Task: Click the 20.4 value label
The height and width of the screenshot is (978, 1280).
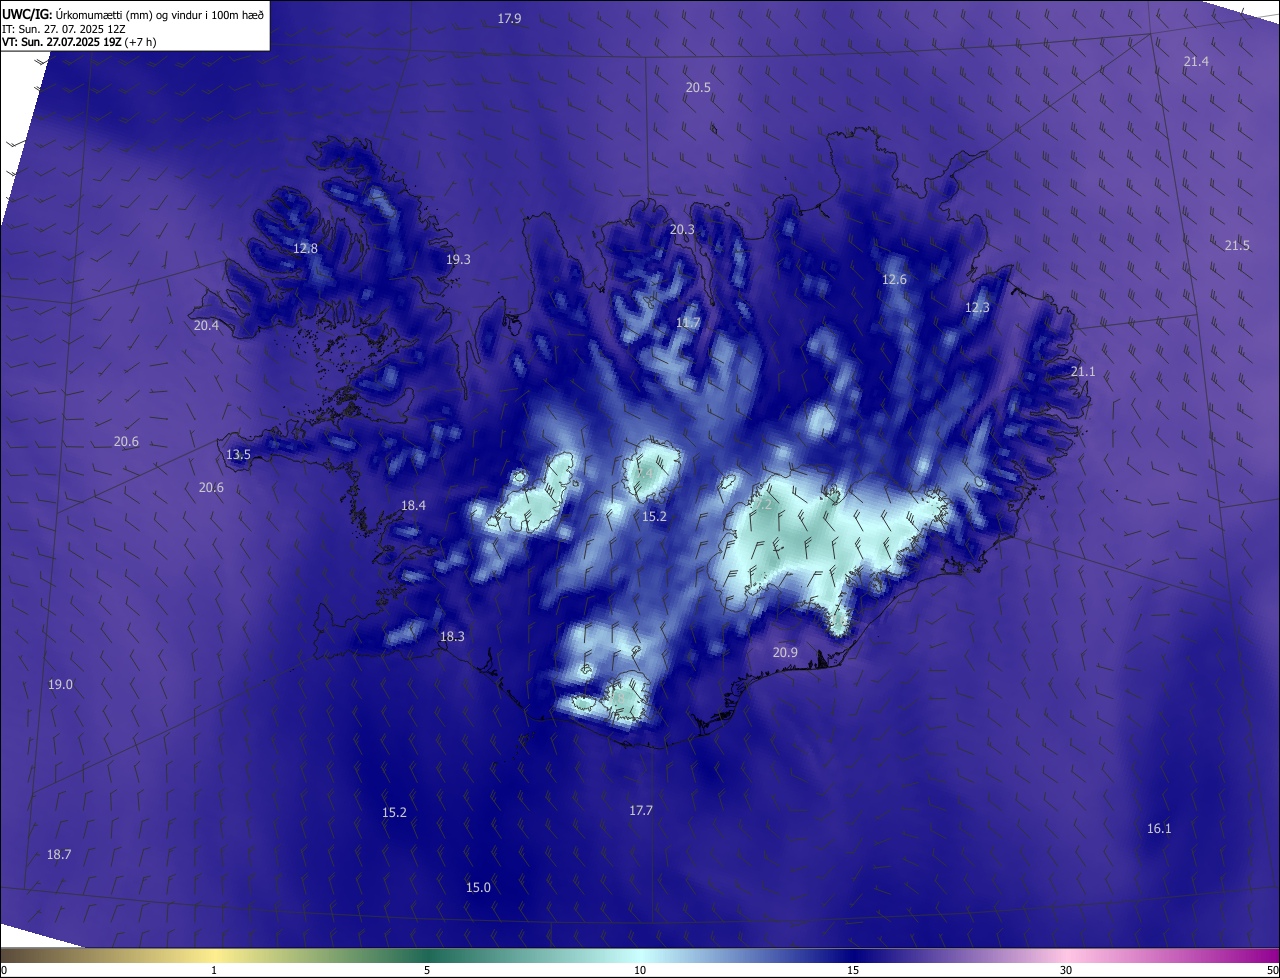Action: 206,326
